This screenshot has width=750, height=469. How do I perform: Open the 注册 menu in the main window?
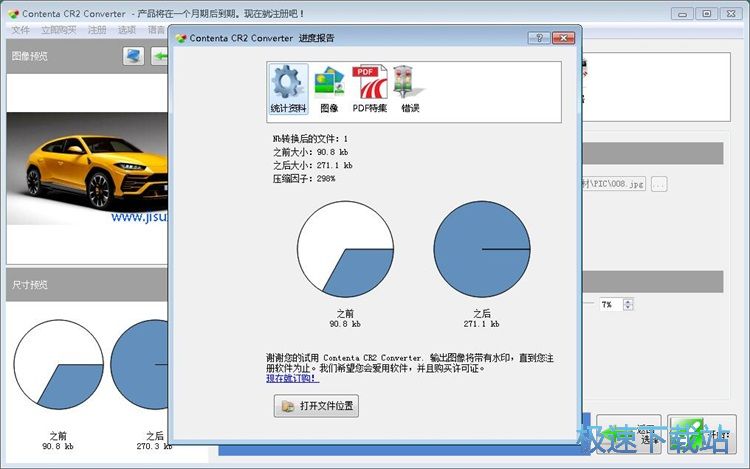tap(97, 30)
